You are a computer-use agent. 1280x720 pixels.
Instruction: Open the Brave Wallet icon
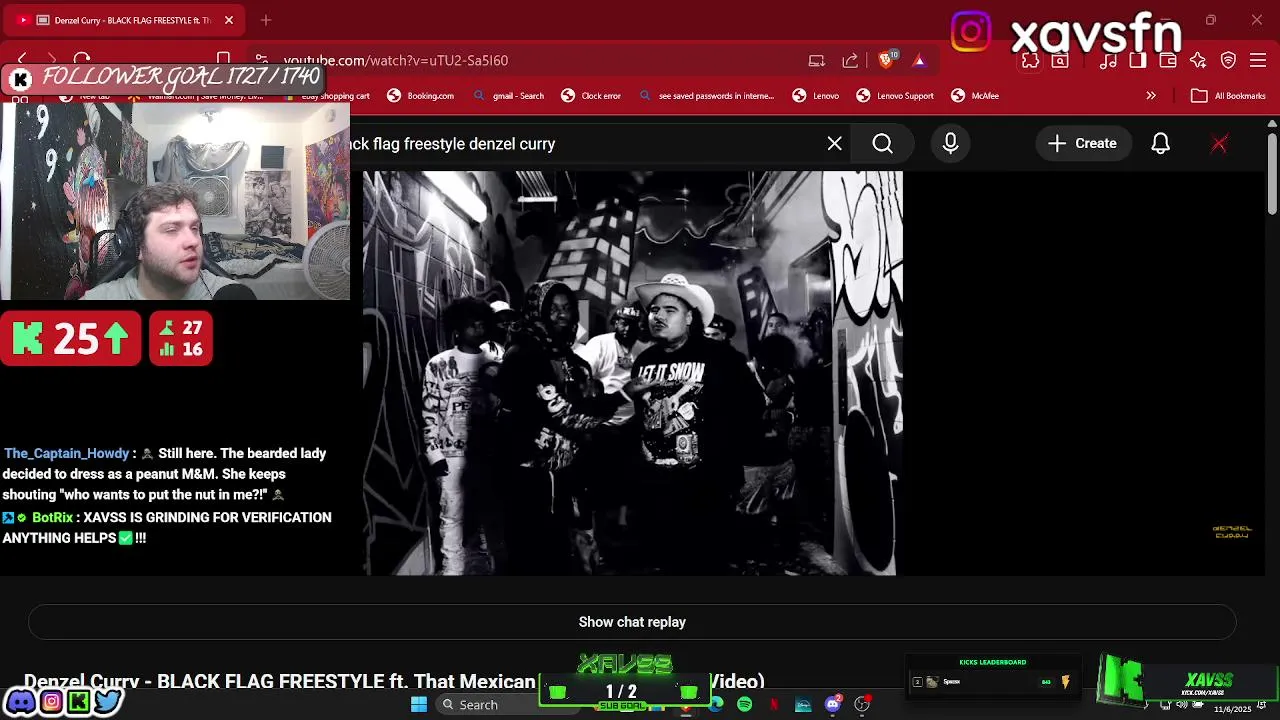tap(1168, 60)
